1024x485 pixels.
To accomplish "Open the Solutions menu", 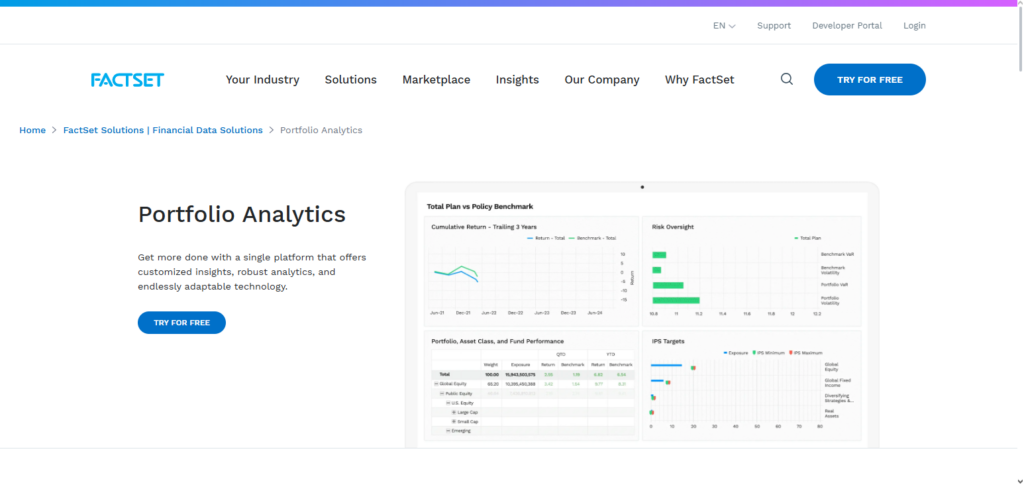I will tap(351, 80).
